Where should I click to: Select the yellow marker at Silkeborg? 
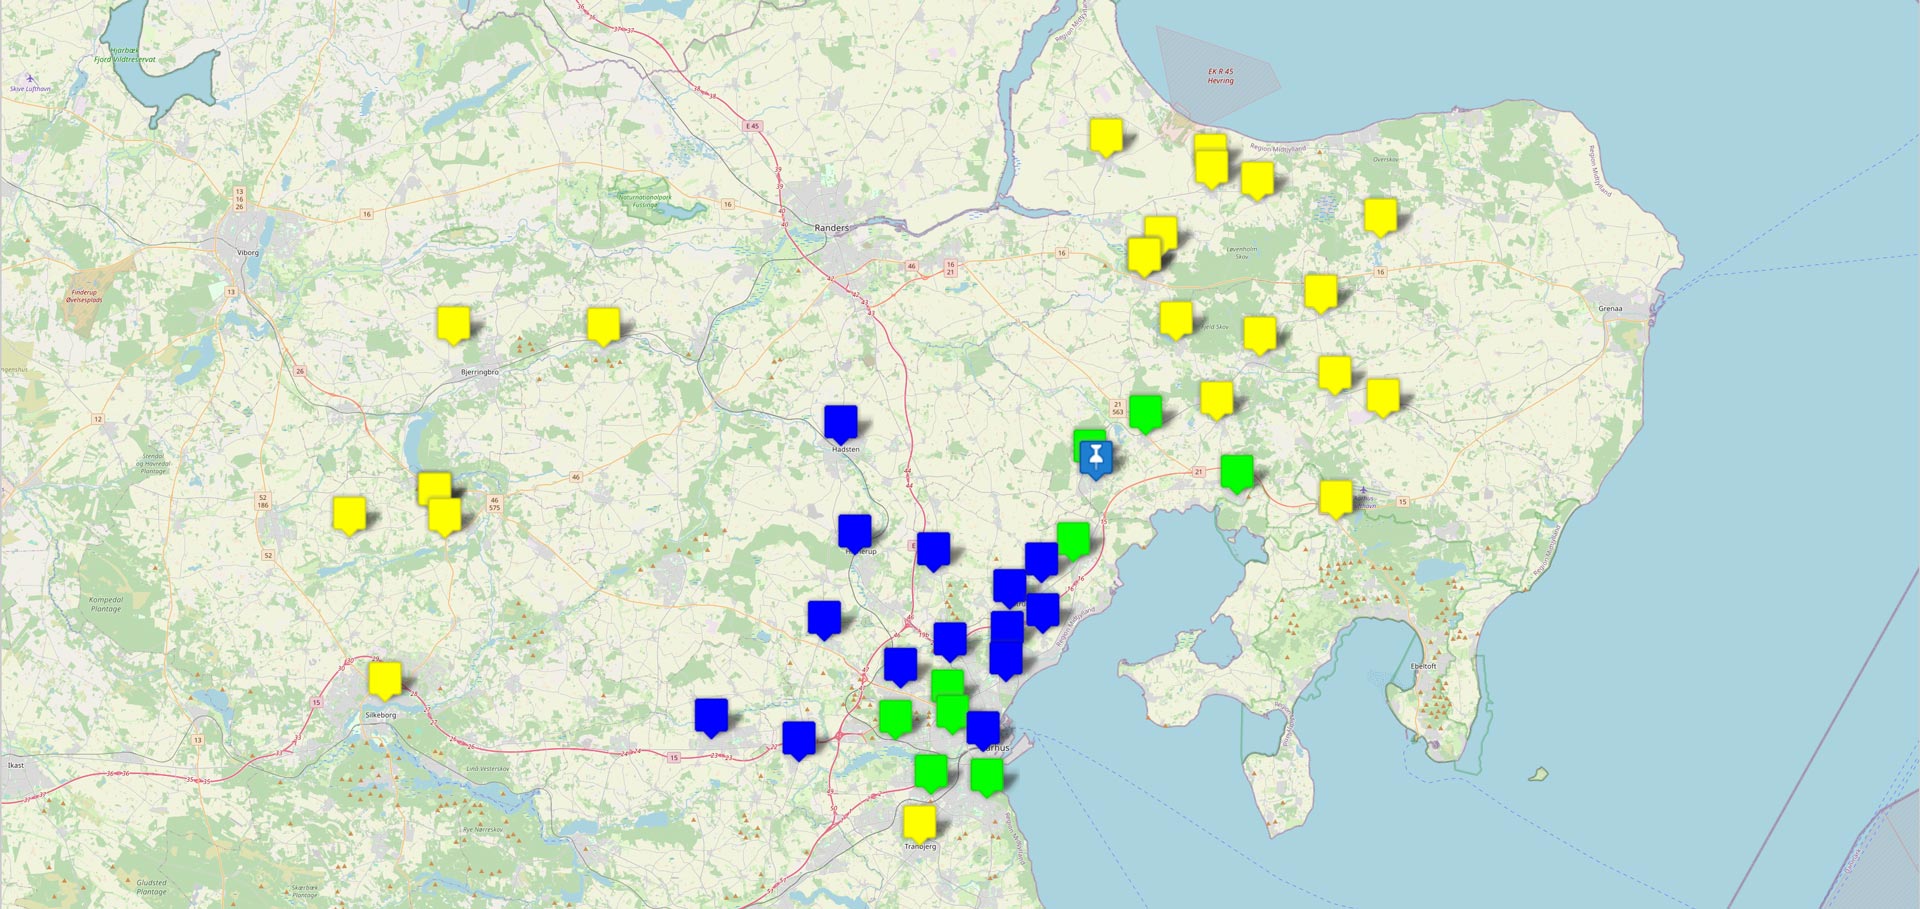point(385,679)
